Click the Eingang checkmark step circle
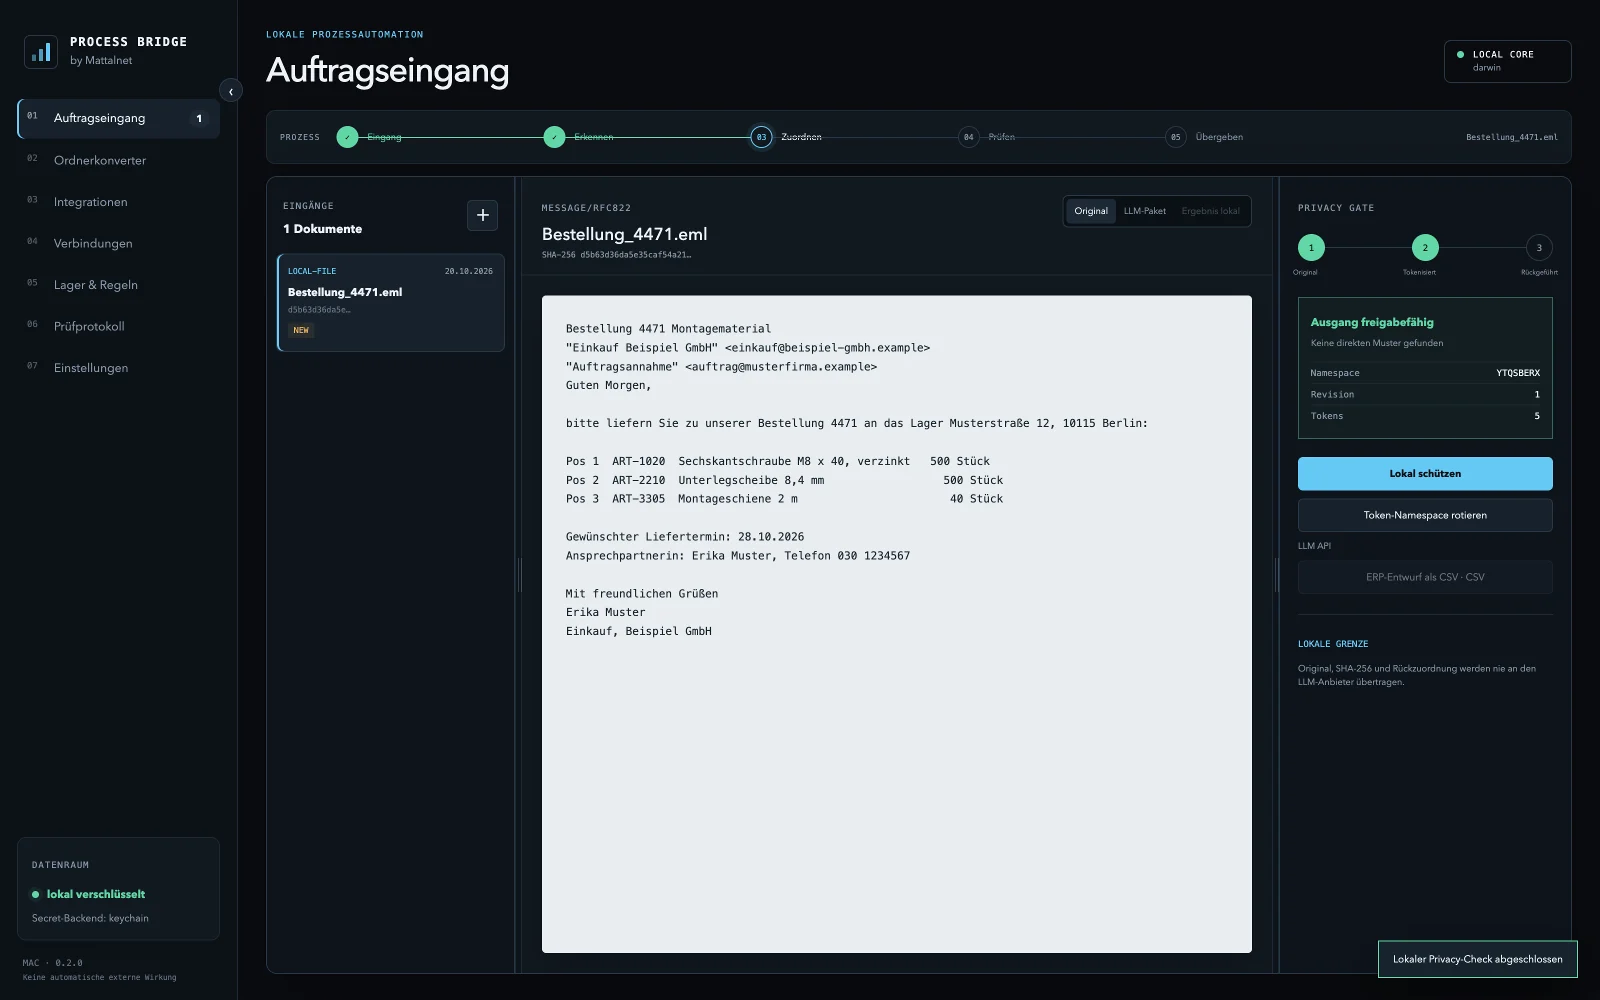 (x=347, y=137)
